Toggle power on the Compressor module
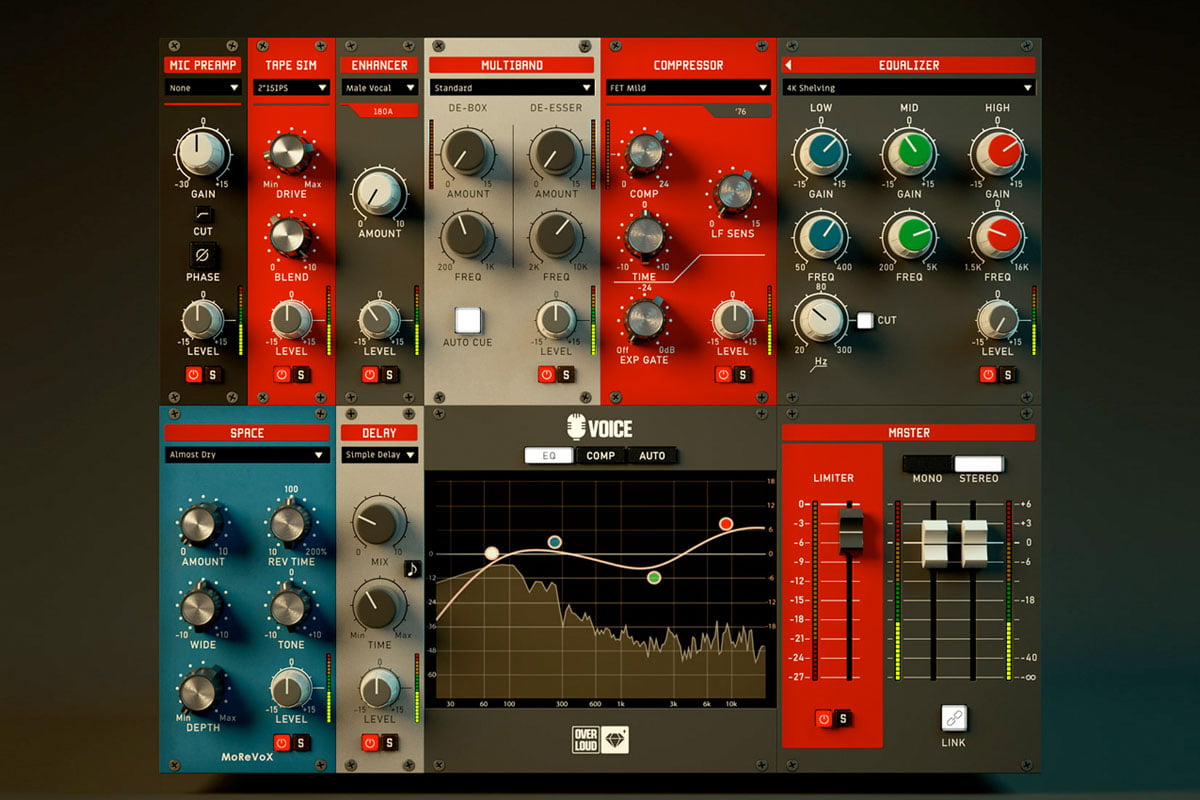1200x800 pixels. (723, 374)
